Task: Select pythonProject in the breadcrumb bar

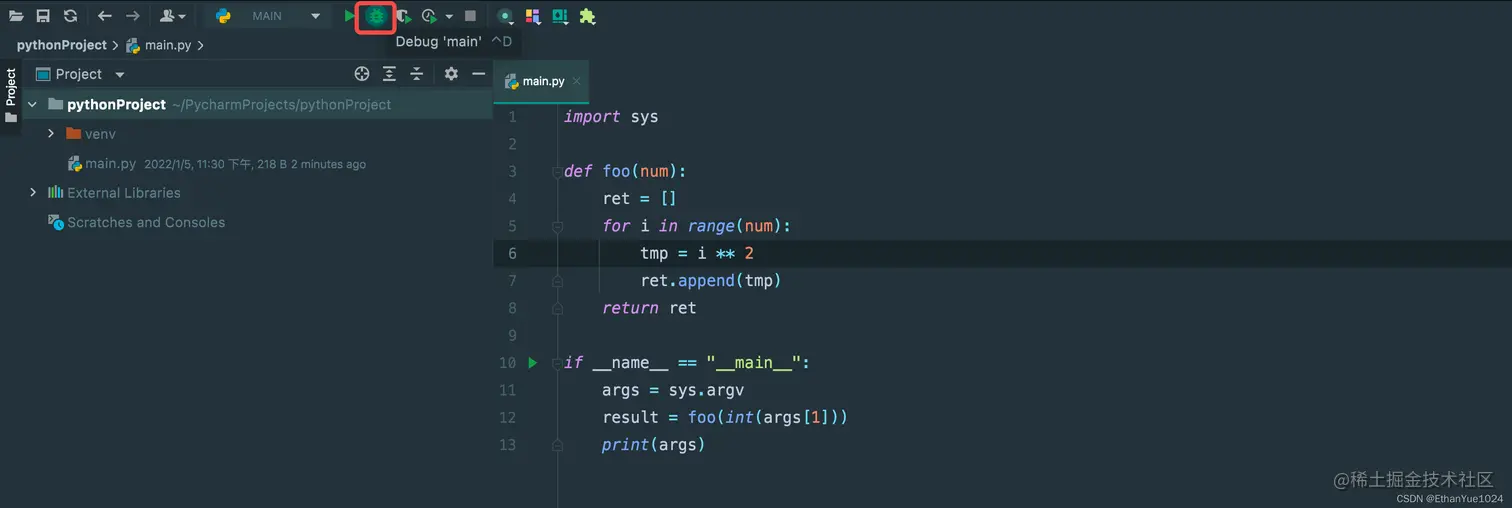Action: pos(62,45)
